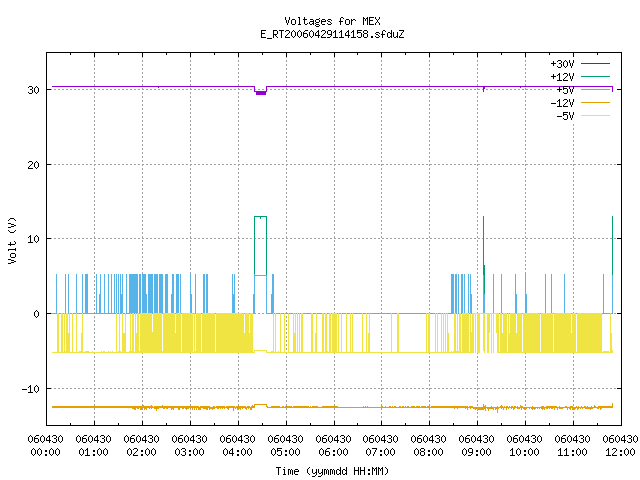Click the y-axis label 'Volt (V)'
Screen dimensions: 640x480
12,240
